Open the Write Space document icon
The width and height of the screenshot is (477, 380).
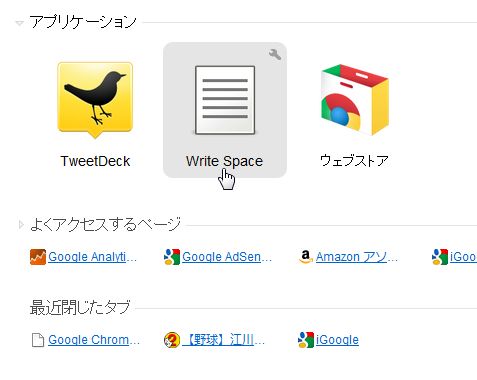coord(225,100)
